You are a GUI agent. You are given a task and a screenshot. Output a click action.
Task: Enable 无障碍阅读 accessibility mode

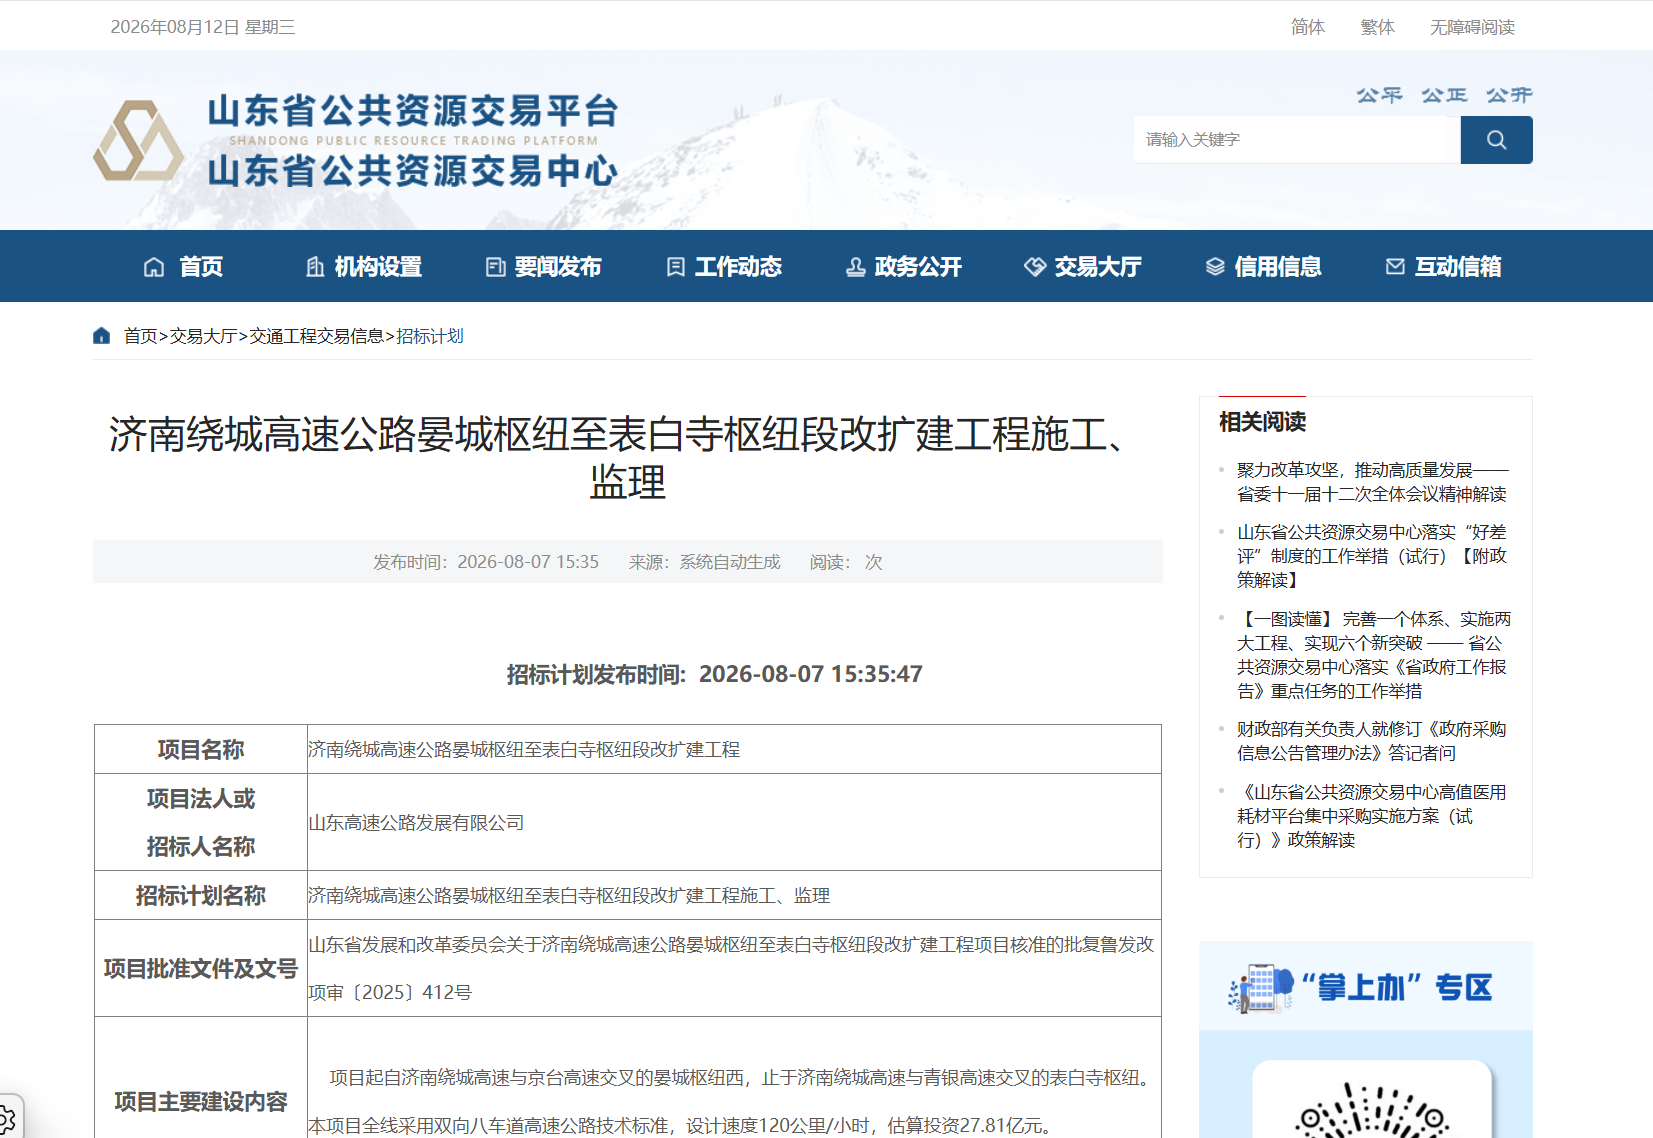(x=1472, y=27)
